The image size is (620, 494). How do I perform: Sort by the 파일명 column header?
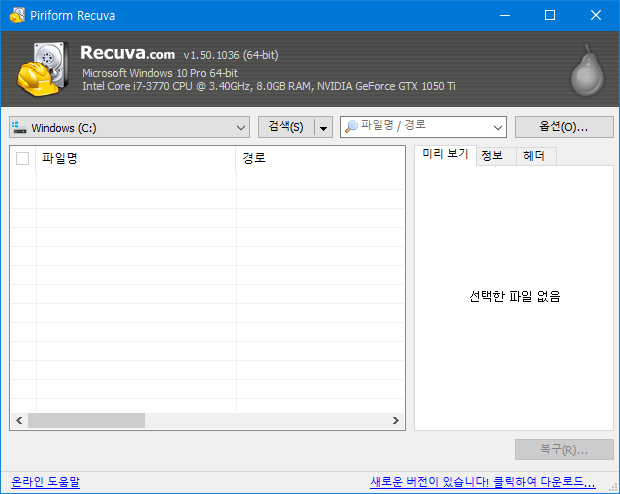[136, 159]
